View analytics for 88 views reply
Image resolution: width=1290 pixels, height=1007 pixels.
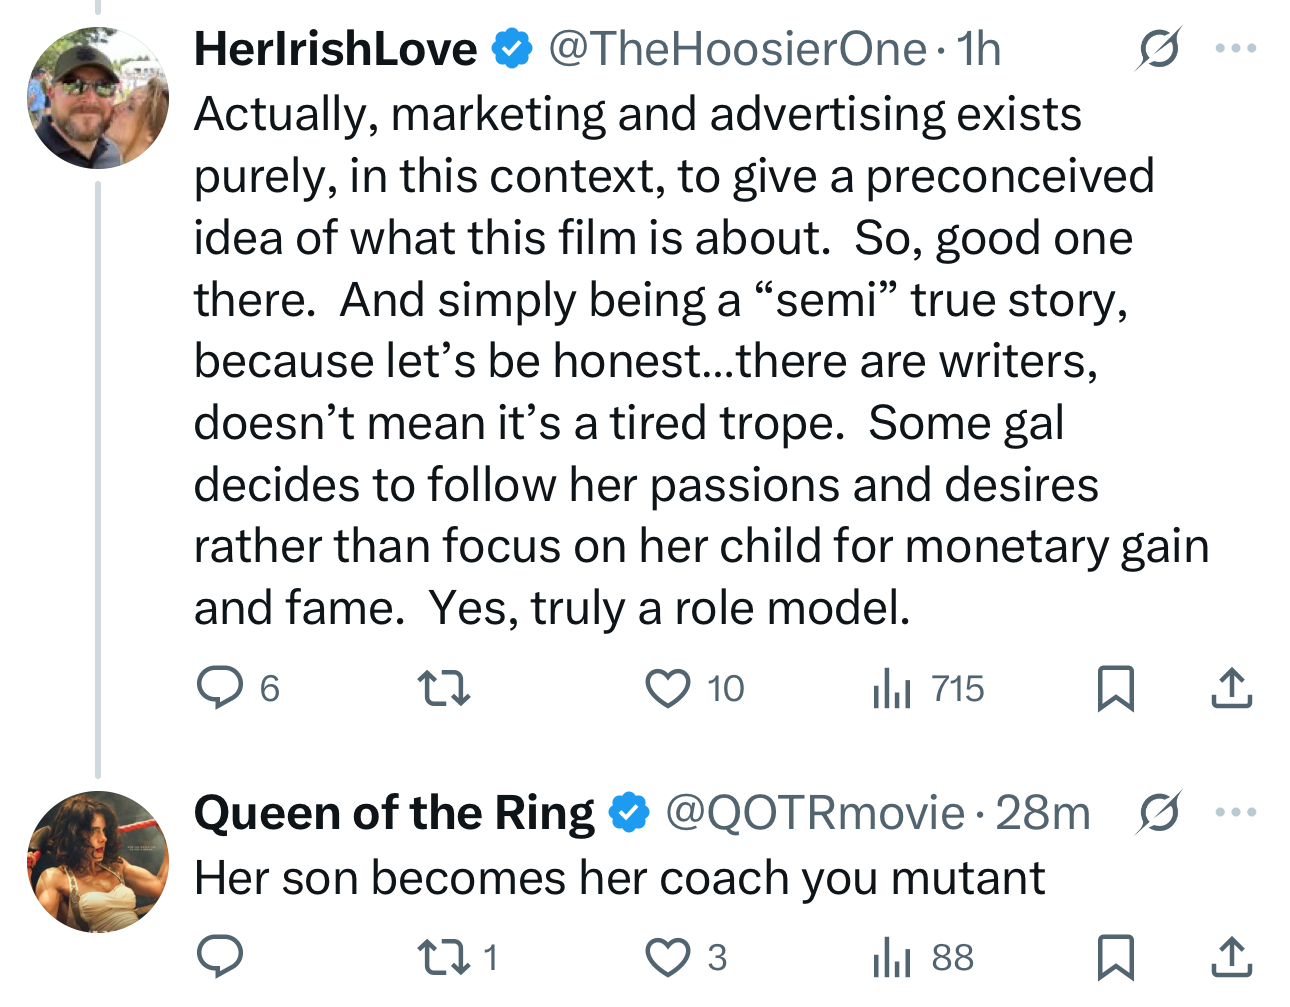tap(891, 957)
